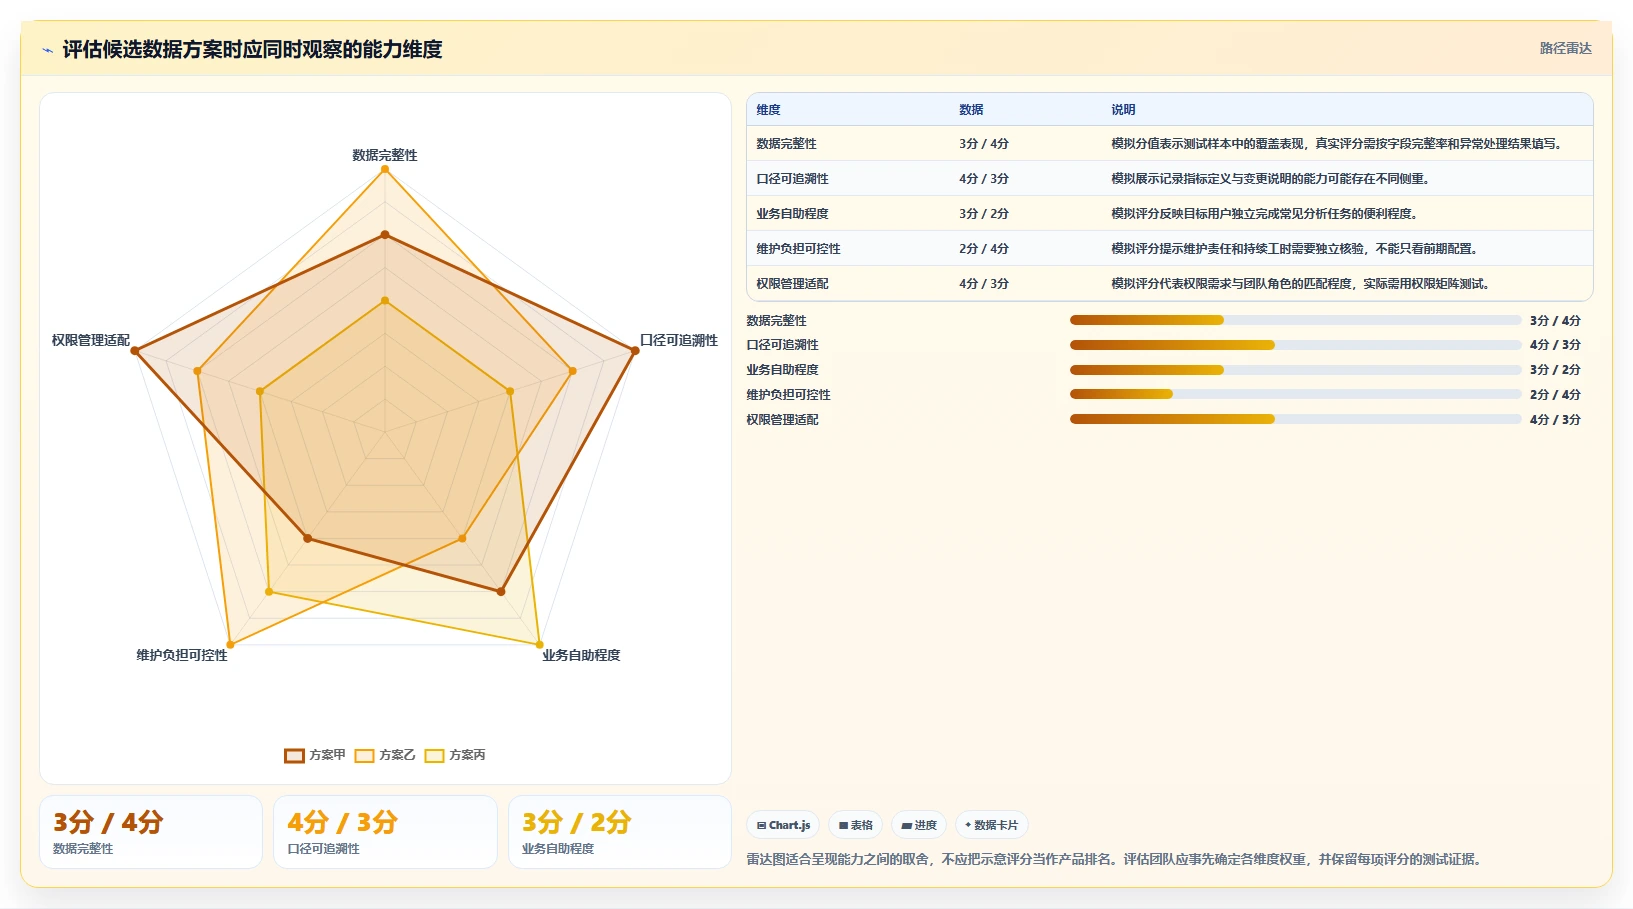Click the 表格 tag pill
1633x909 pixels.
tap(855, 825)
